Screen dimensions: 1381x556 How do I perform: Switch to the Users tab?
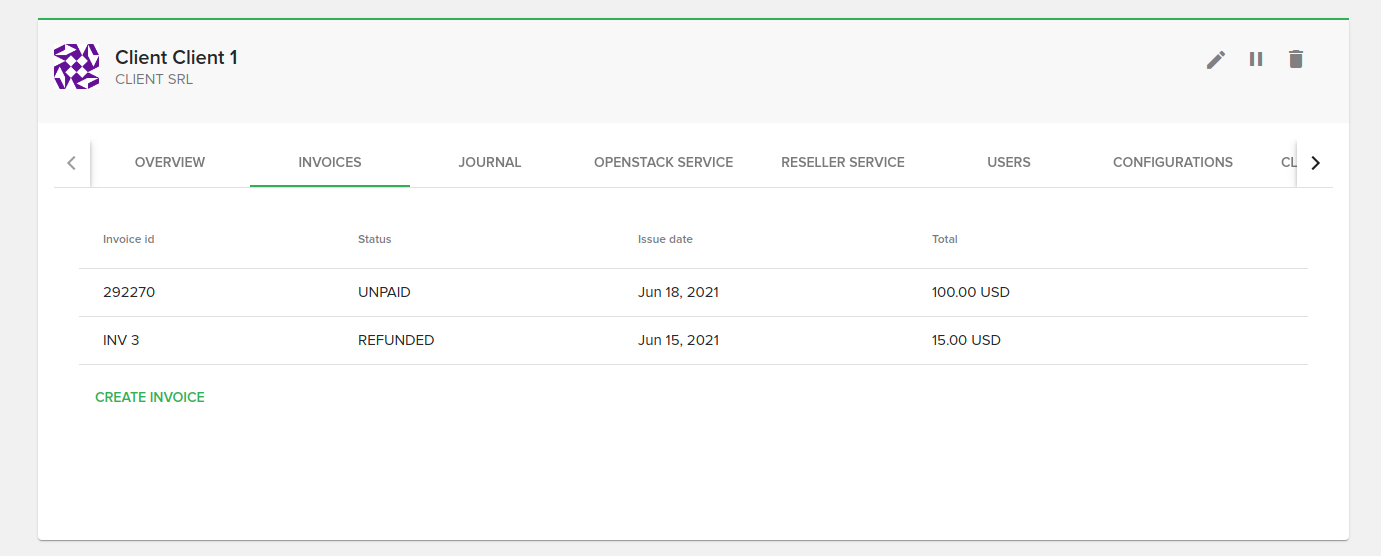tap(1008, 162)
